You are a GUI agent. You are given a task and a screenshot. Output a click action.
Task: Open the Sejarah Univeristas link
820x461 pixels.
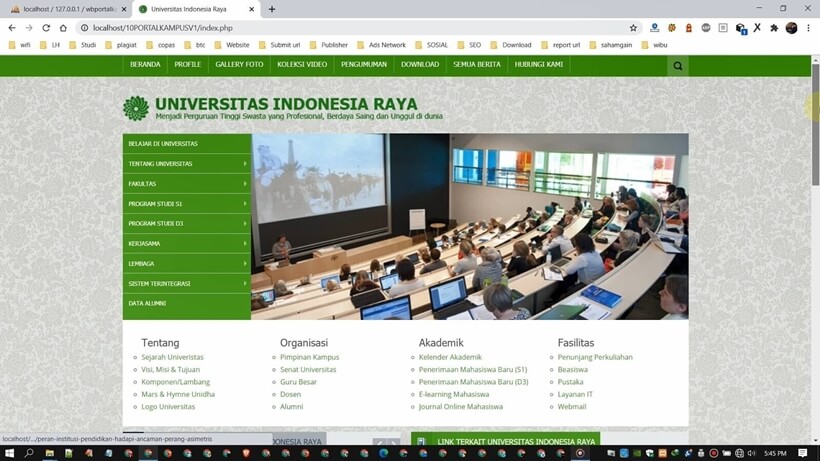point(172,357)
